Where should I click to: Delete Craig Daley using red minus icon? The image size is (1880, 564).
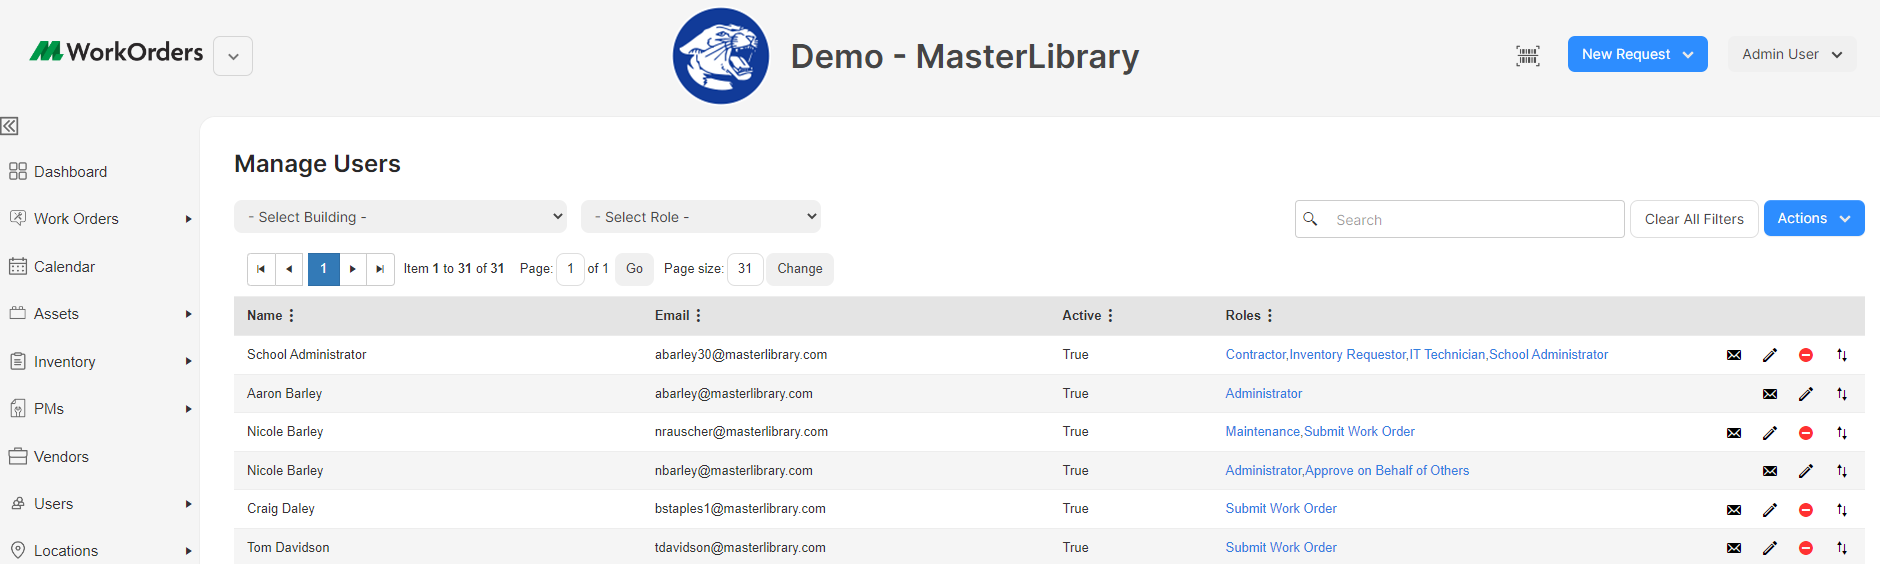click(x=1806, y=510)
